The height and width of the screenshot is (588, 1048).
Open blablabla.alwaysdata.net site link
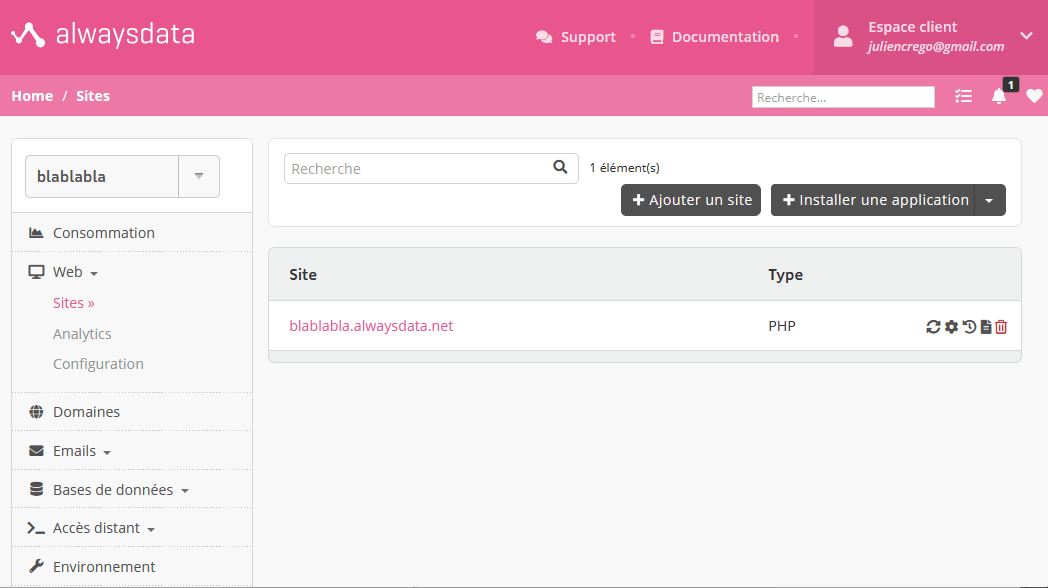pos(371,325)
